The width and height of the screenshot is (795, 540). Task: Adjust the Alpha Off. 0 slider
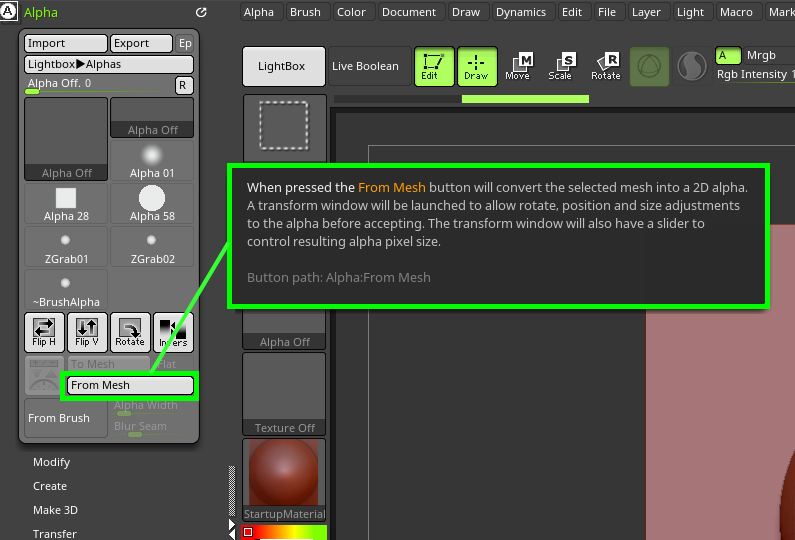99,85
